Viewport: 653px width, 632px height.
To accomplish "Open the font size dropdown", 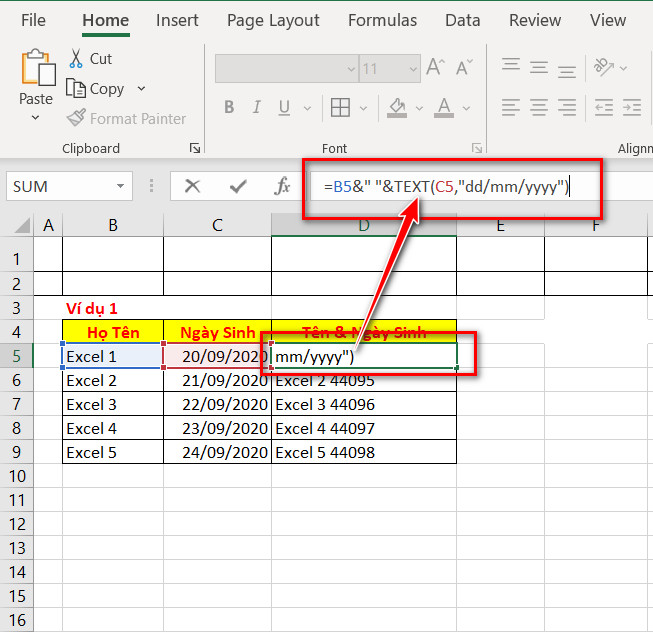I will pyautogui.click(x=413, y=69).
